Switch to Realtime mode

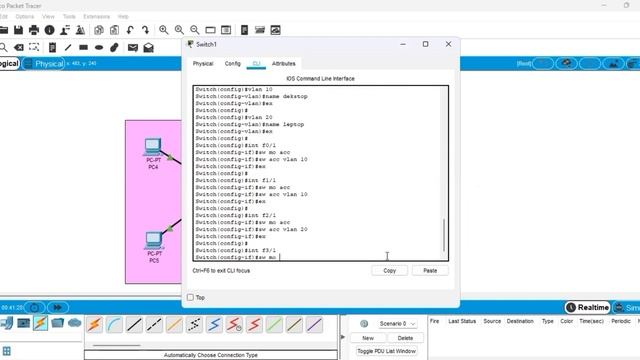(x=588, y=307)
